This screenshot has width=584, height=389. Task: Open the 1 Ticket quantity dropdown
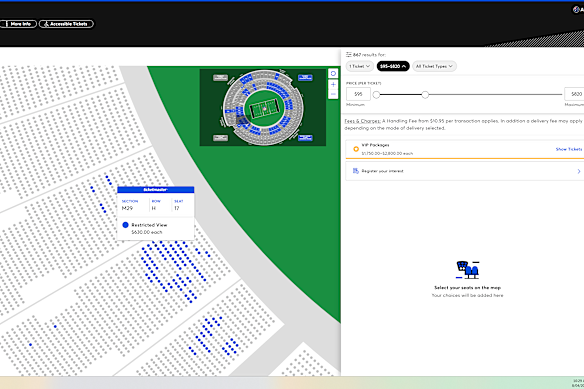pyautogui.click(x=359, y=66)
